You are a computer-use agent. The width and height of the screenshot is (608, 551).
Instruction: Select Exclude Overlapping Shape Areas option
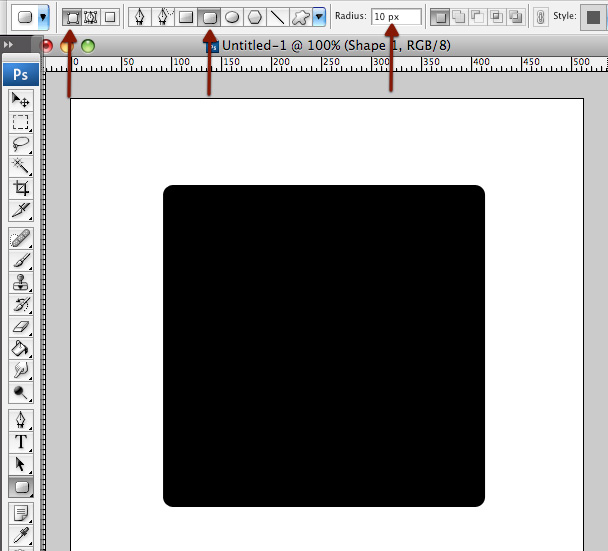pyautogui.click(x=515, y=17)
